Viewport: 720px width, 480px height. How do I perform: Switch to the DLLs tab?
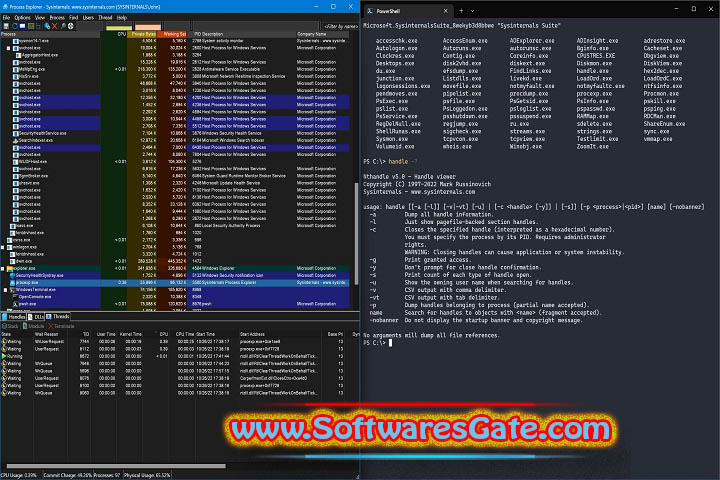click(x=36, y=316)
